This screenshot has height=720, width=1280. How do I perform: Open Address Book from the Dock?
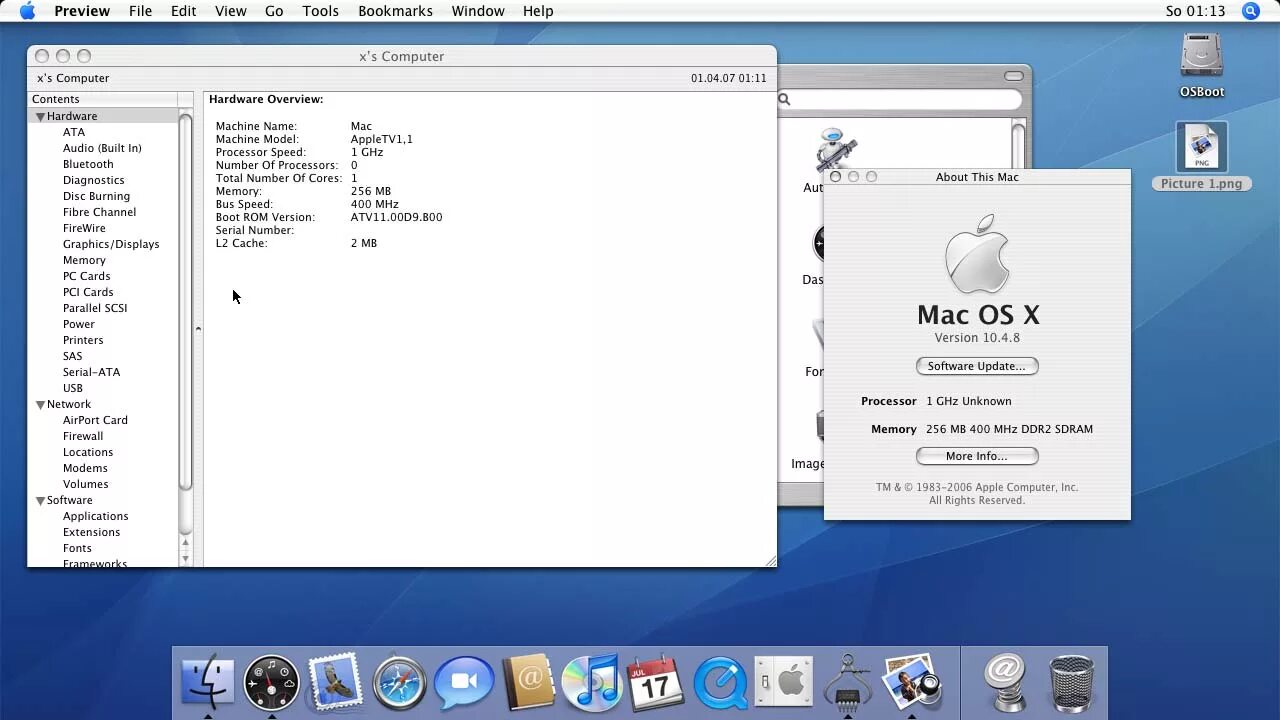tap(527, 683)
